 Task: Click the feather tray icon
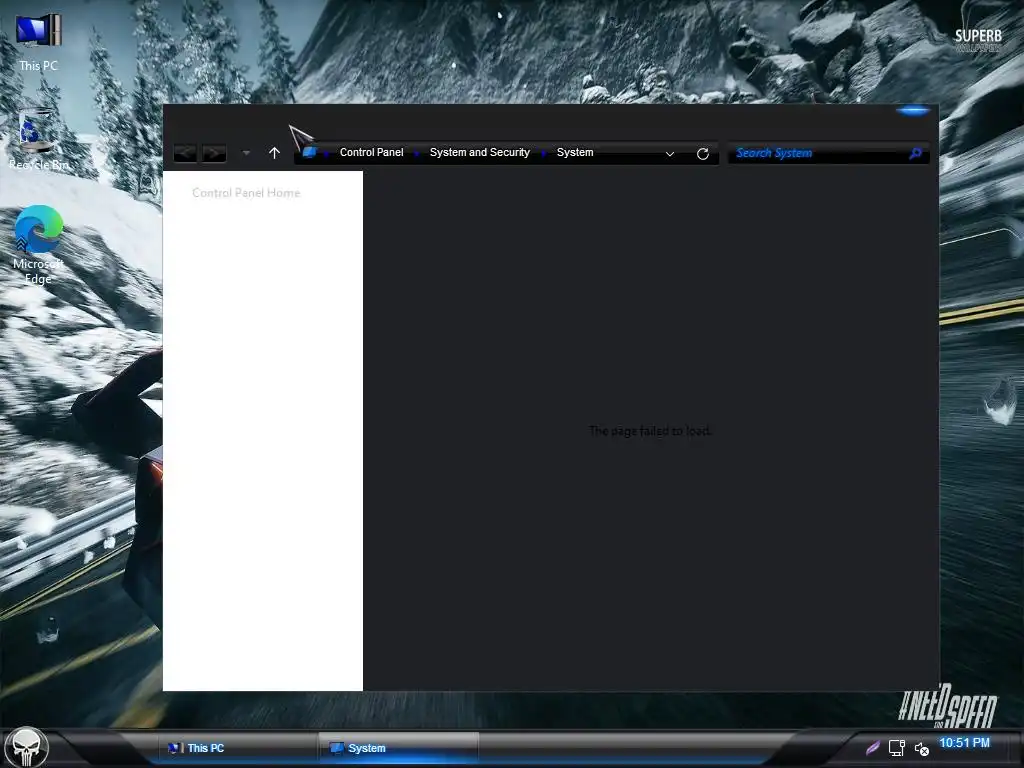(x=872, y=748)
